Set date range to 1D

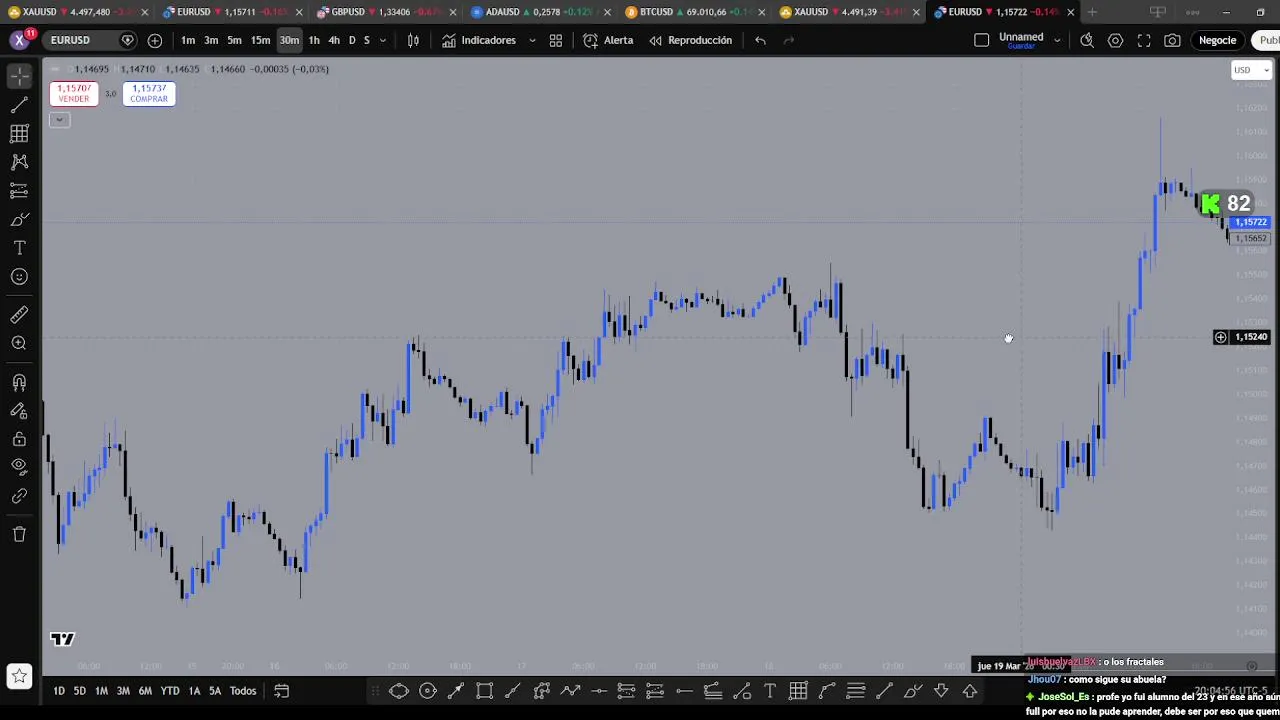[x=59, y=691]
